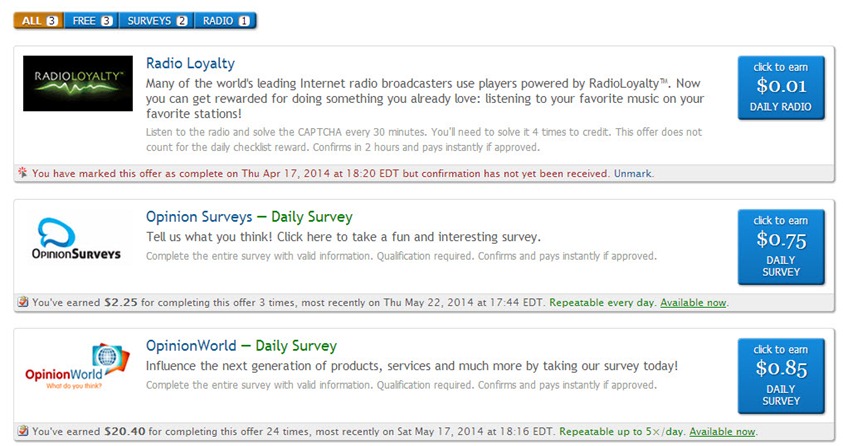
Task: Open the OpinionWorld Daily Survey title
Action: click(241, 346)
